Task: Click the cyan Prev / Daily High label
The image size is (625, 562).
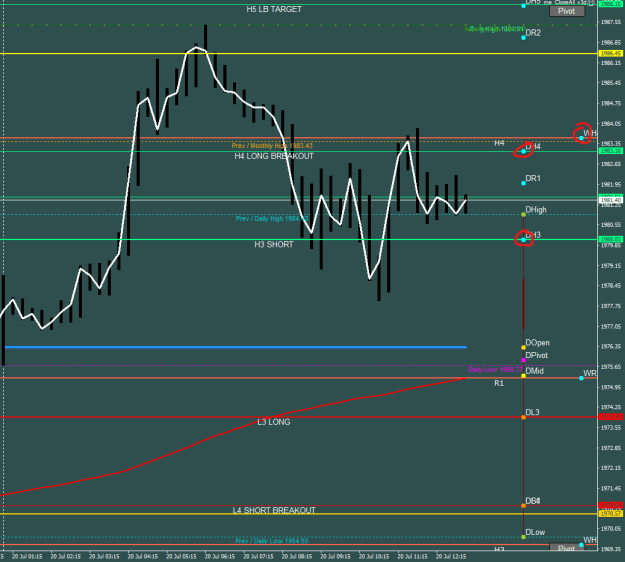Action: click(271, 219)
